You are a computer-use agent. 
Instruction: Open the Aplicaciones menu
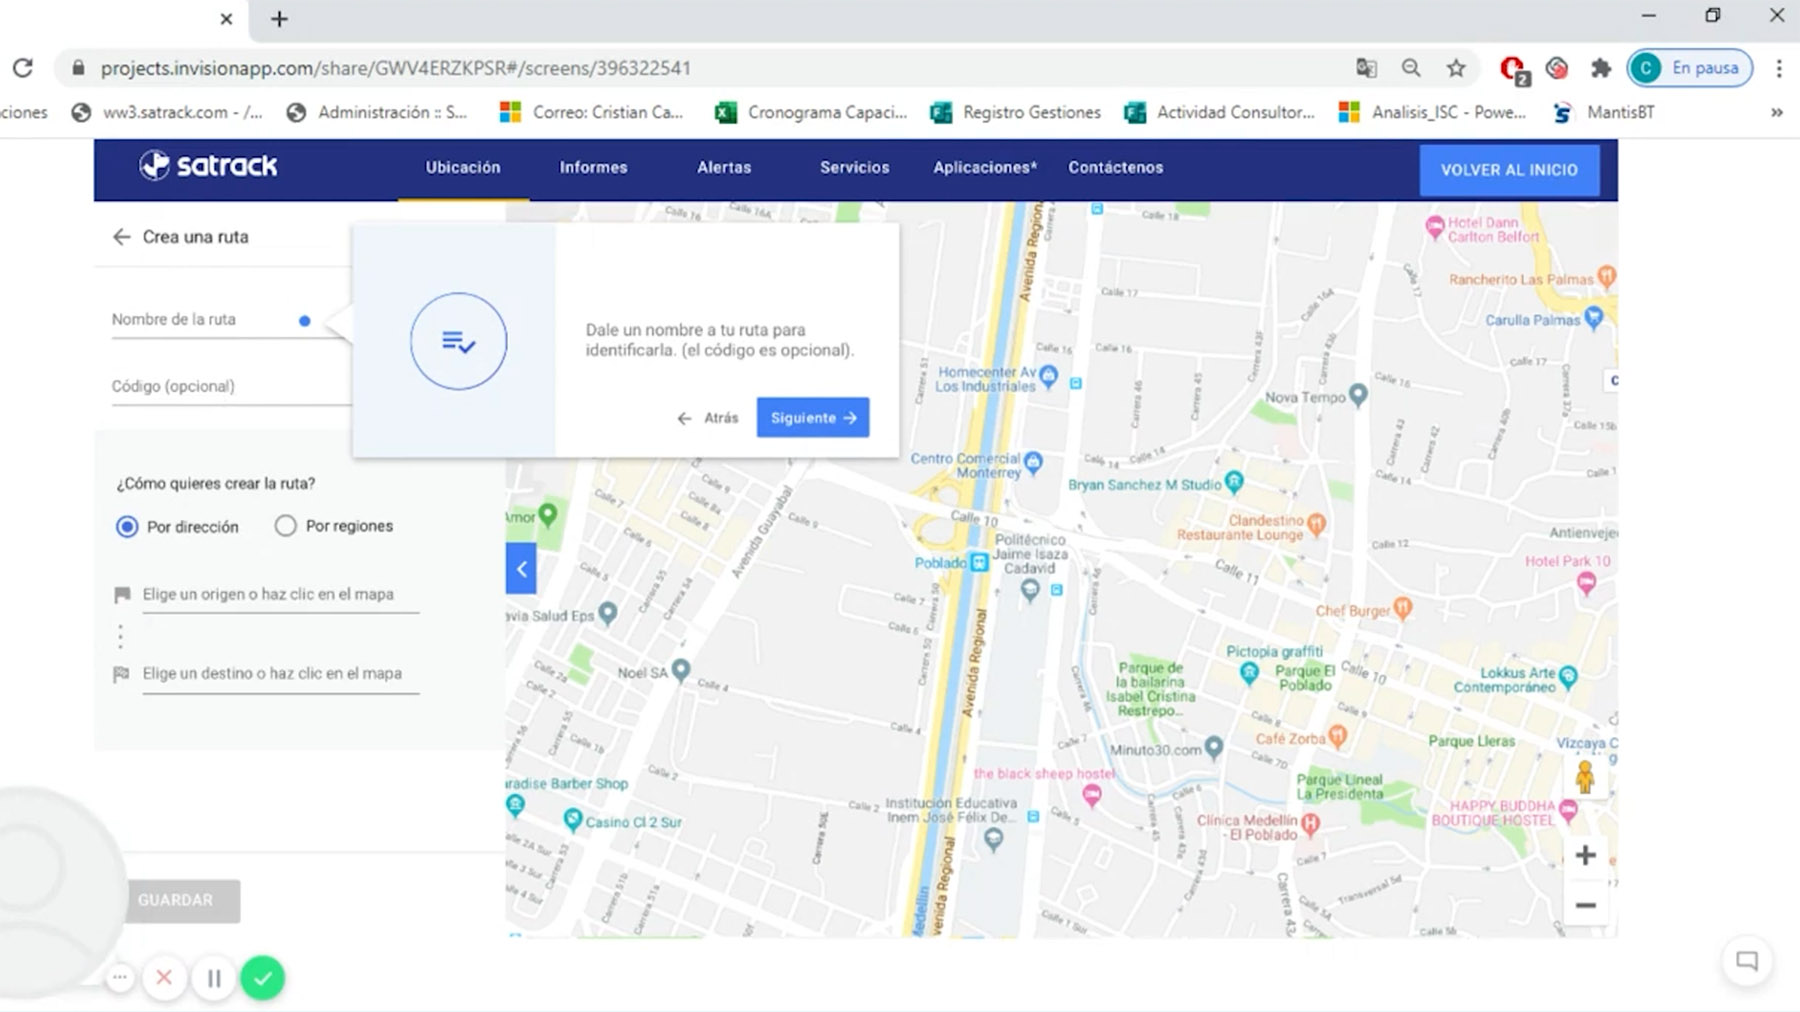985,168
